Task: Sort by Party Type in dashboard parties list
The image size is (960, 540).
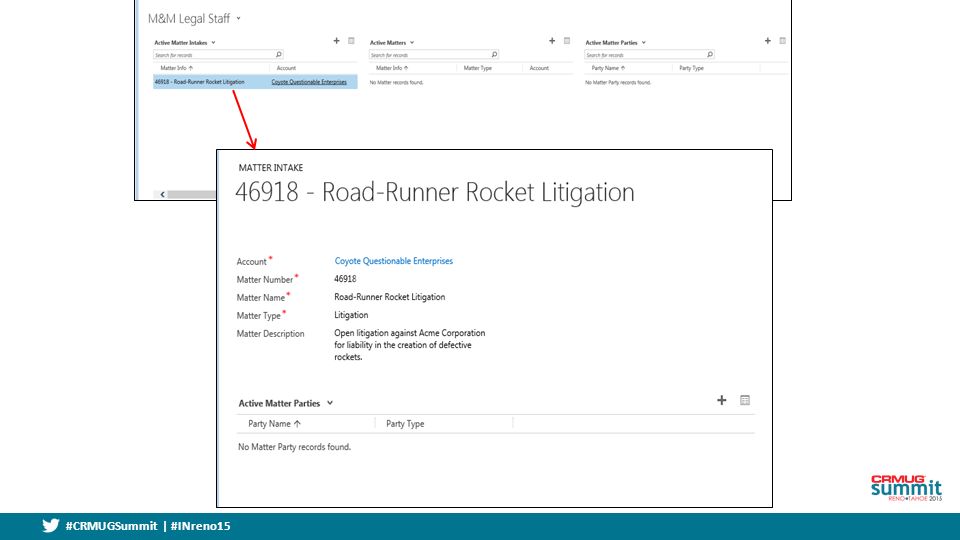Action: click(x=691, y=68)
